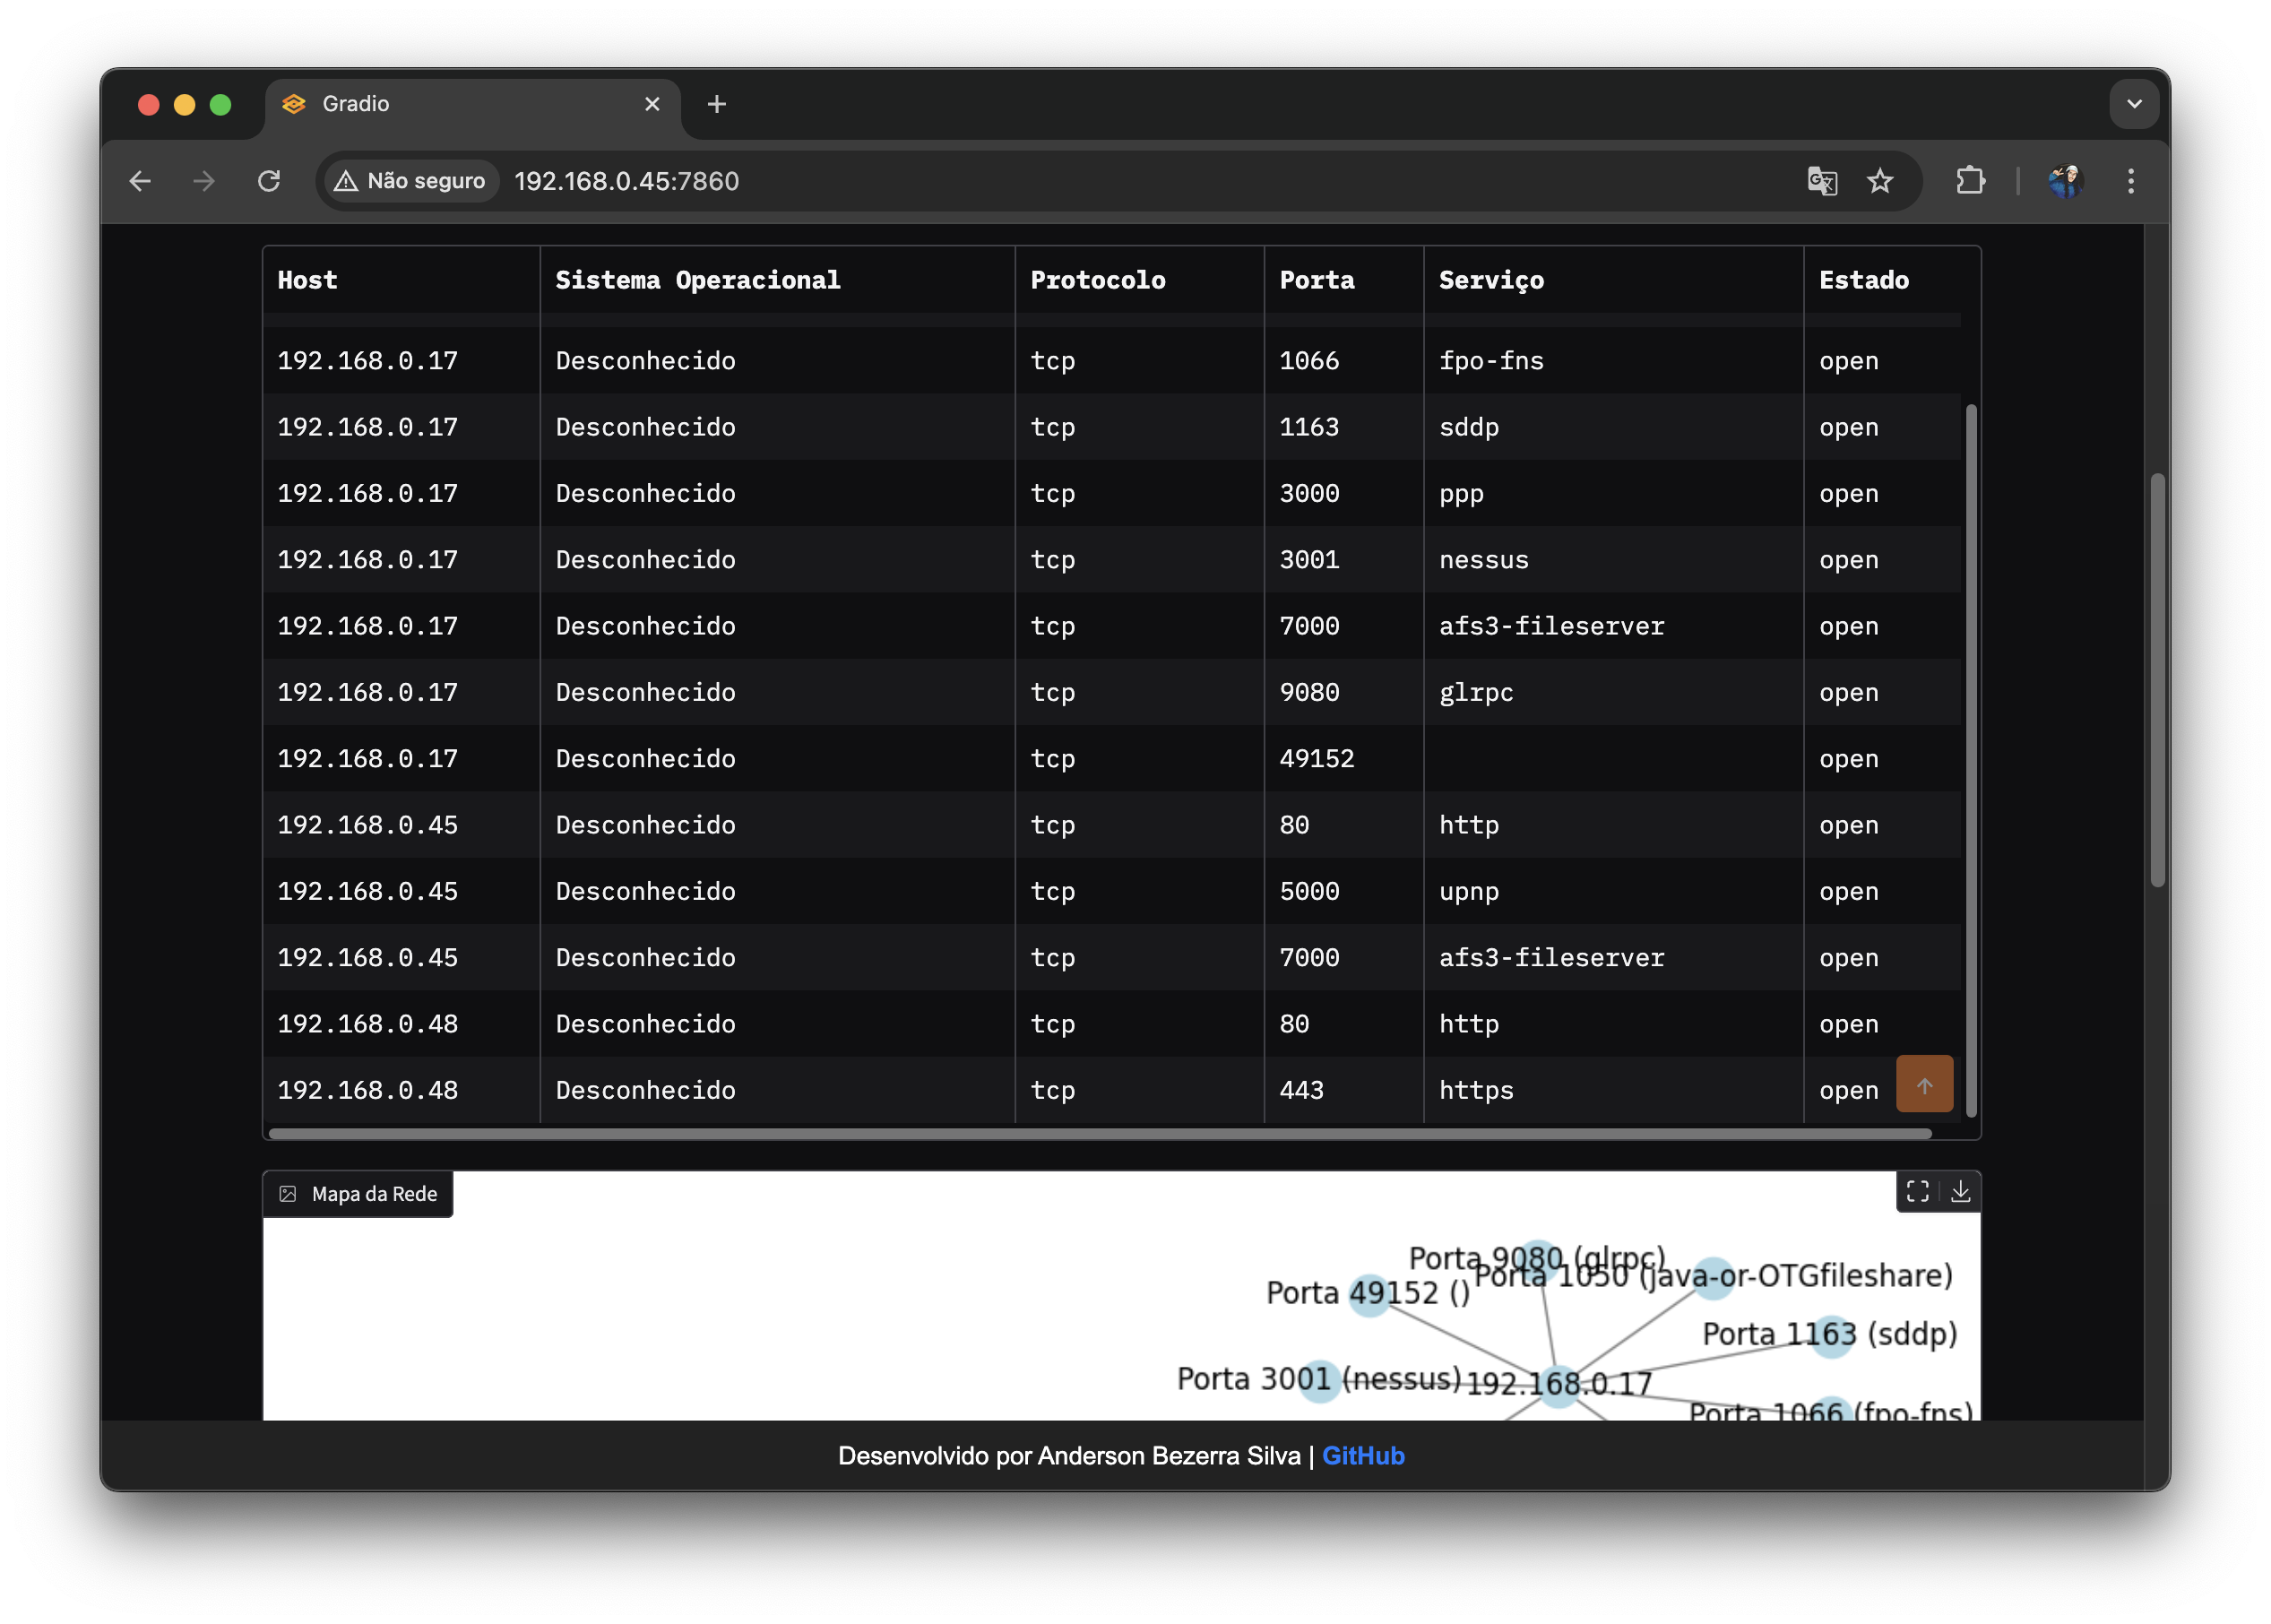Open the GitHub link in the footer
Viewport: 2271px width, 1624px height.
coord(1363,1456)
